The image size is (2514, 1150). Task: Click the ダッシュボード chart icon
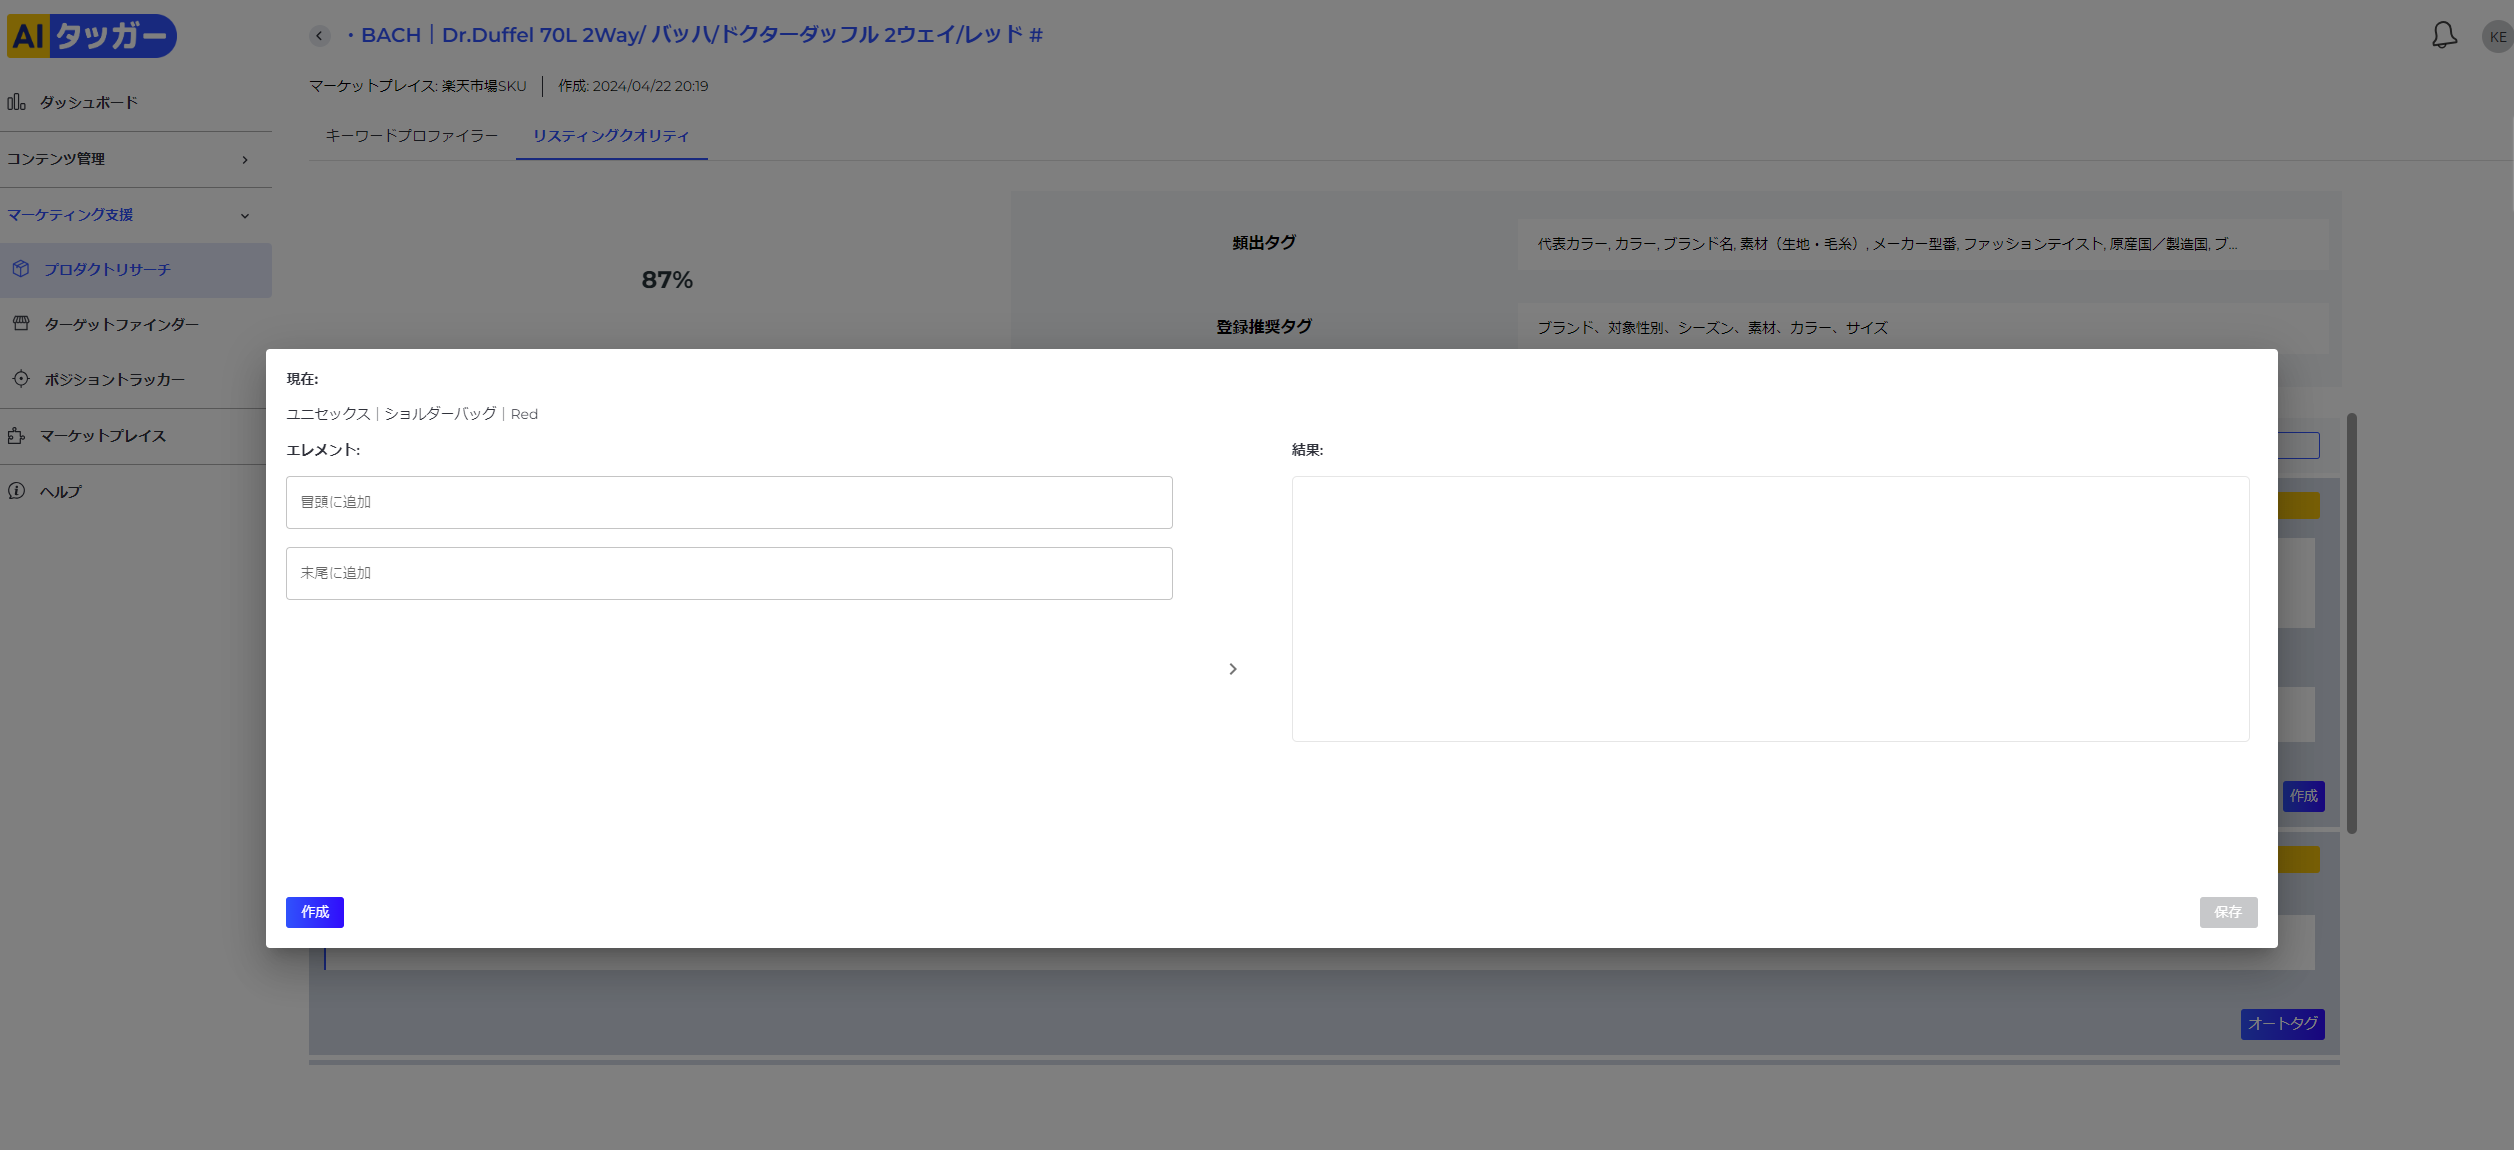[x=17, y=102]
